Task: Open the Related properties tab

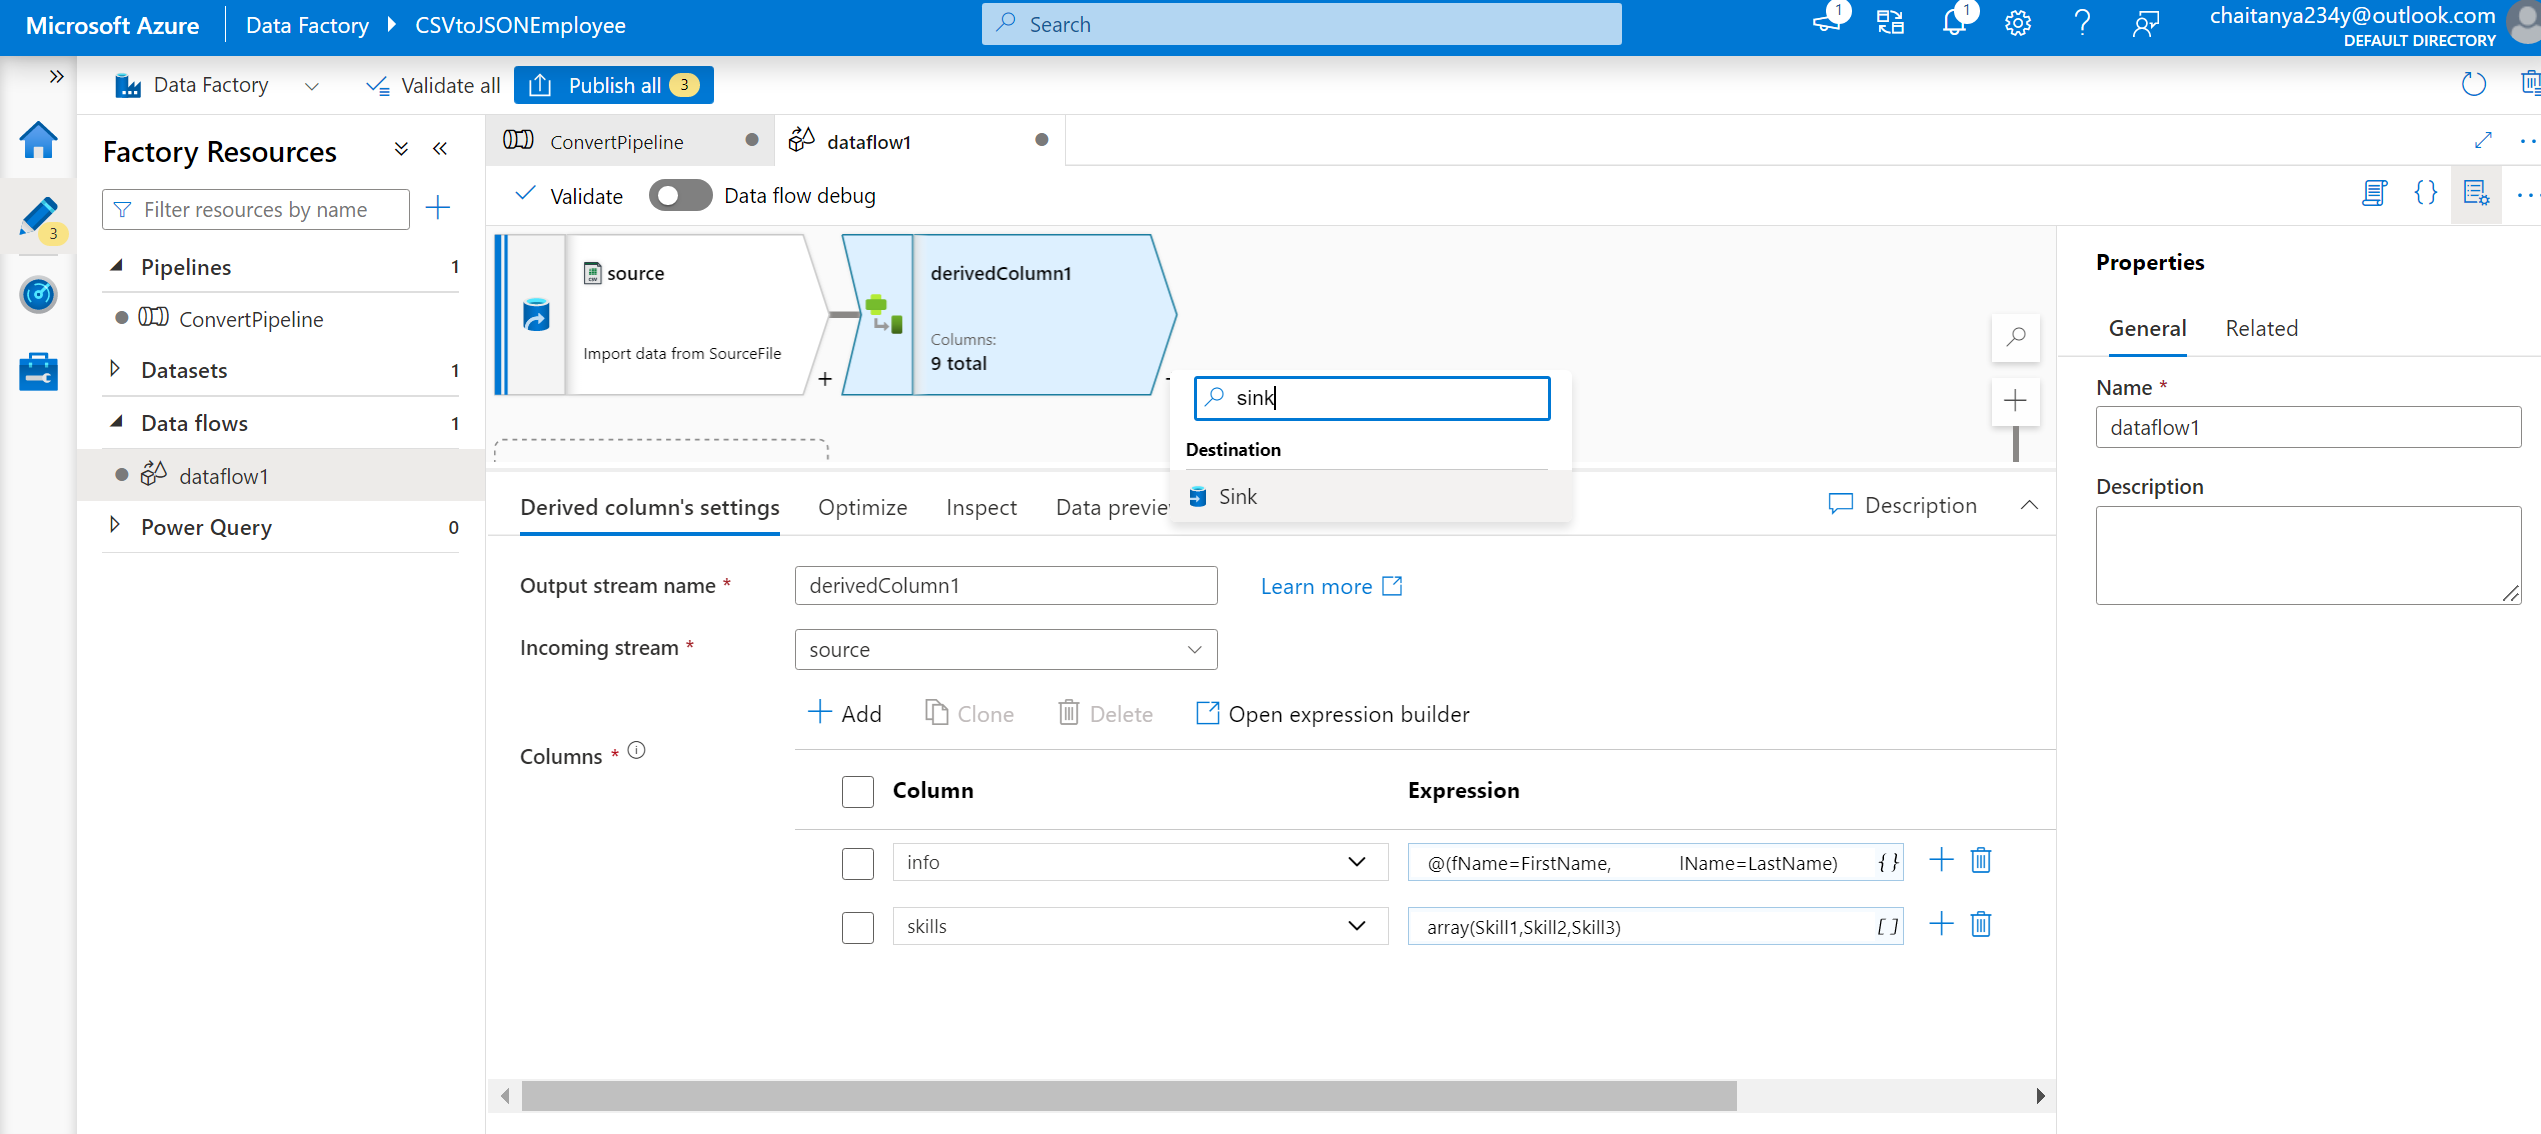Action: point(2261,328)
